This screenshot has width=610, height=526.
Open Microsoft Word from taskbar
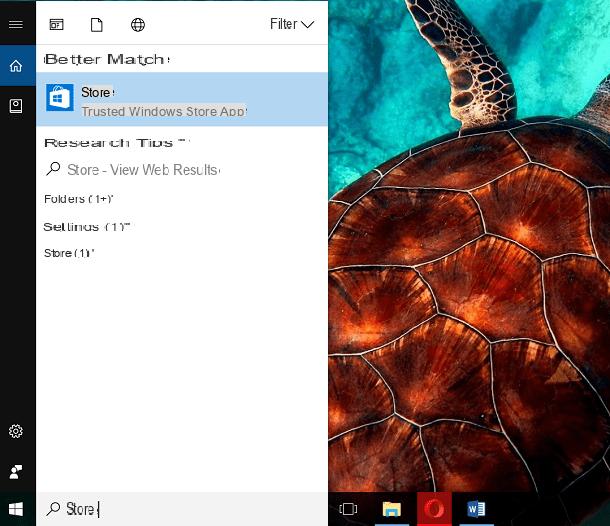[476, 509]
